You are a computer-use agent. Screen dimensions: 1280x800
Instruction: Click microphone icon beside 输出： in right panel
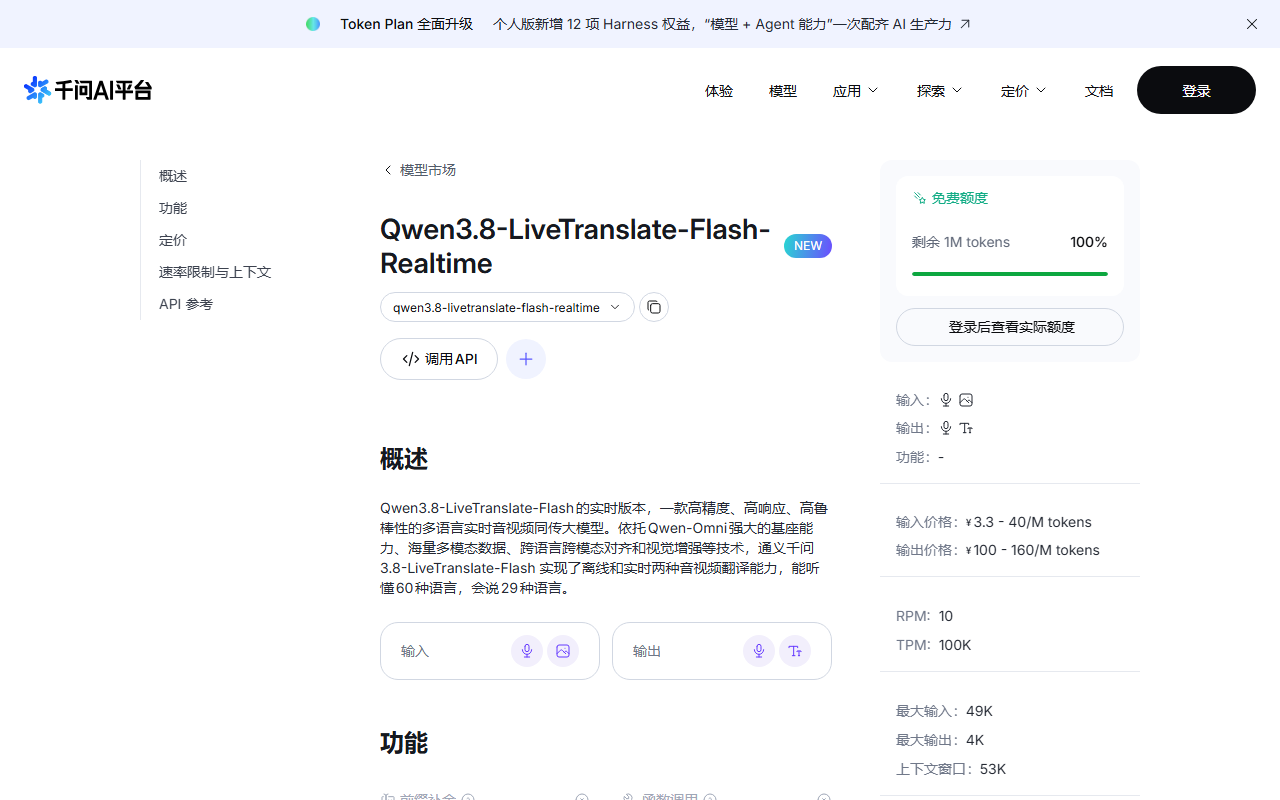tap(946, 428)
